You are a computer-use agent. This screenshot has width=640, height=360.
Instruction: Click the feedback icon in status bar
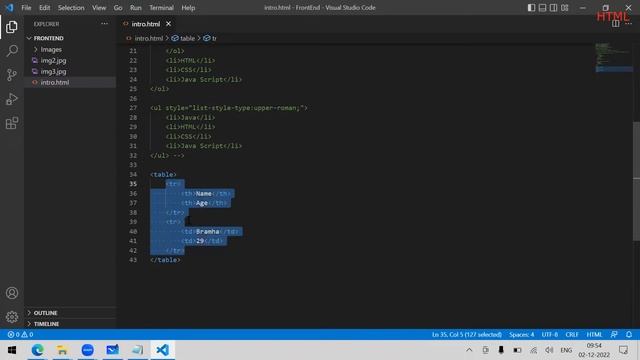(614, 334)
